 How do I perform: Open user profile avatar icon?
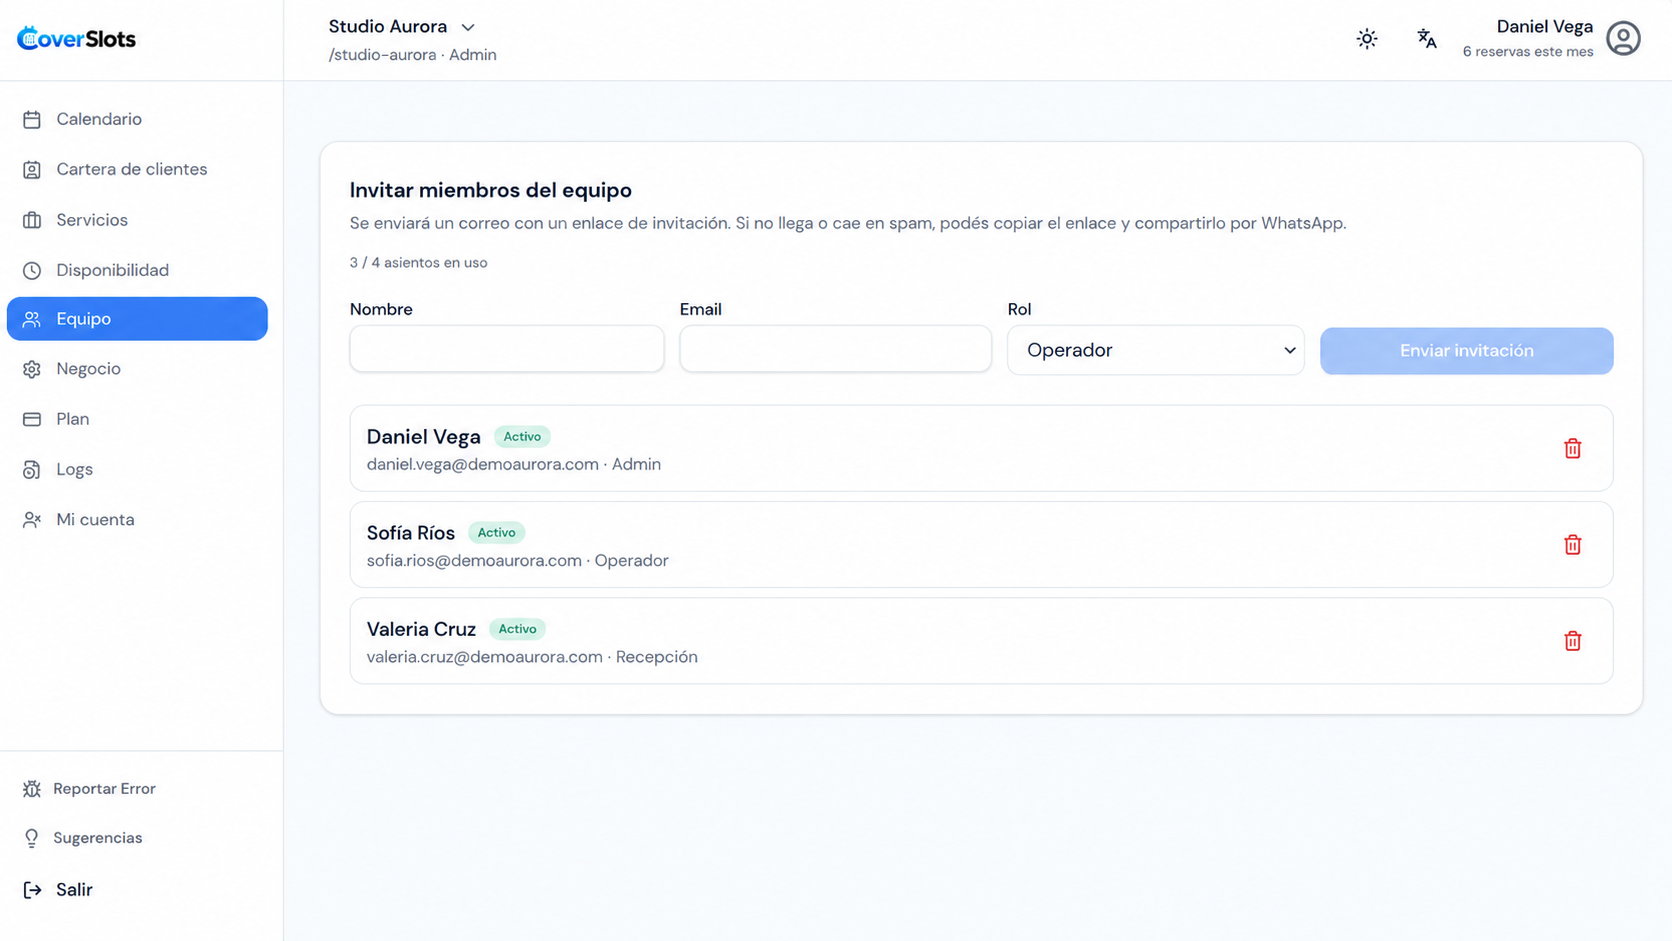coord(1623,39)
